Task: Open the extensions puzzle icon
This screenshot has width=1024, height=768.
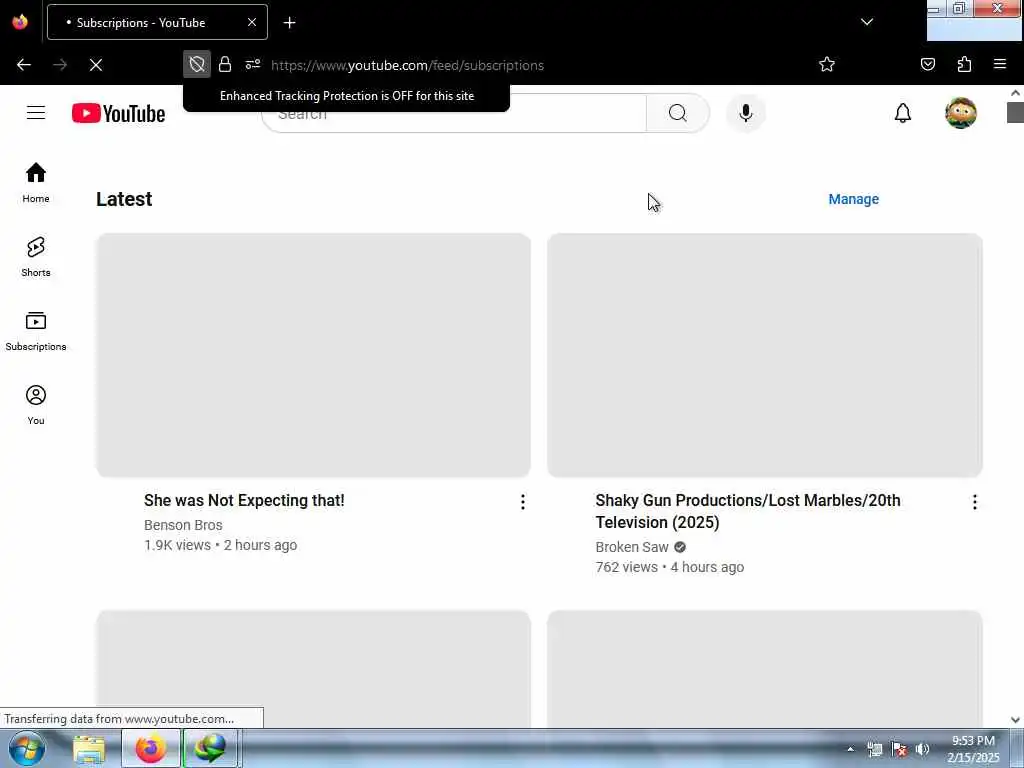Action: pos(964,64)
